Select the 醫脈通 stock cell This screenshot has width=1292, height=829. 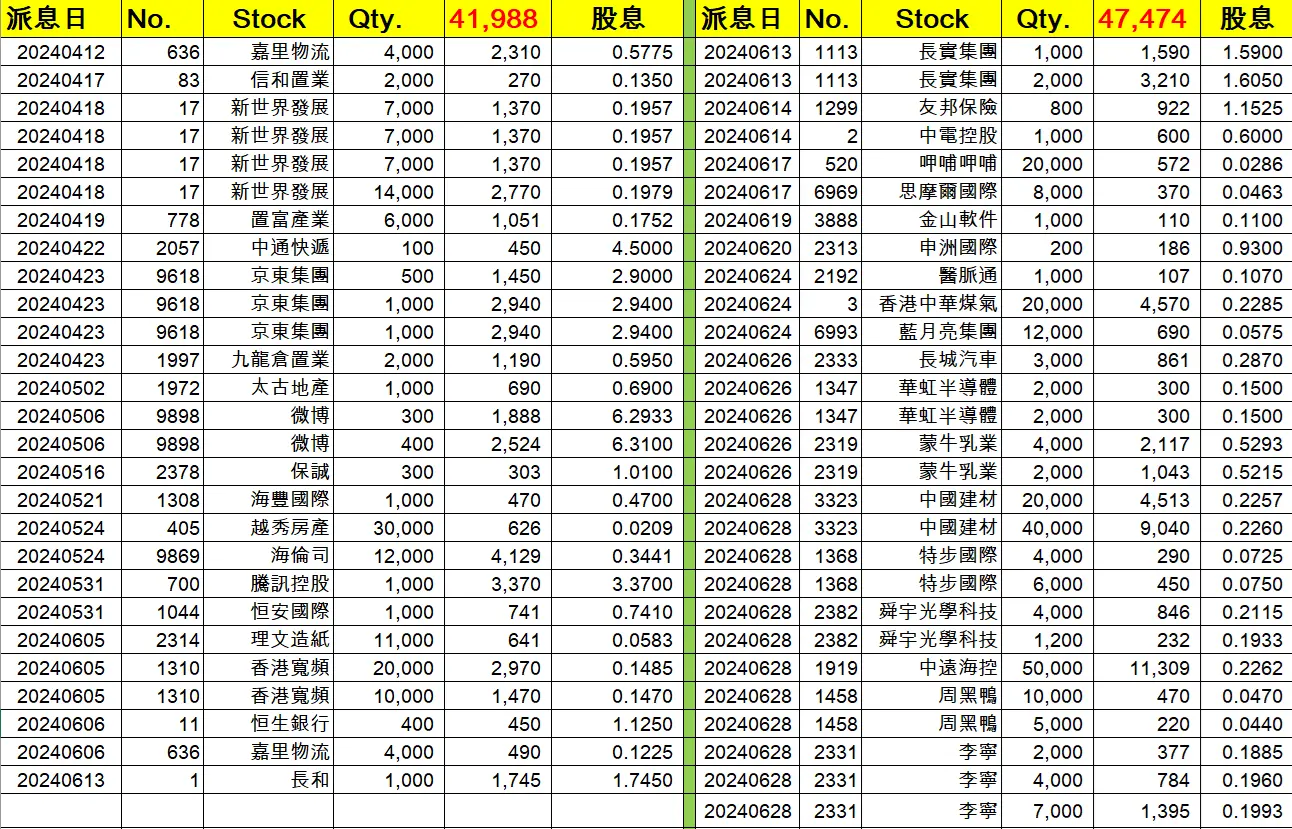point(932,276)
